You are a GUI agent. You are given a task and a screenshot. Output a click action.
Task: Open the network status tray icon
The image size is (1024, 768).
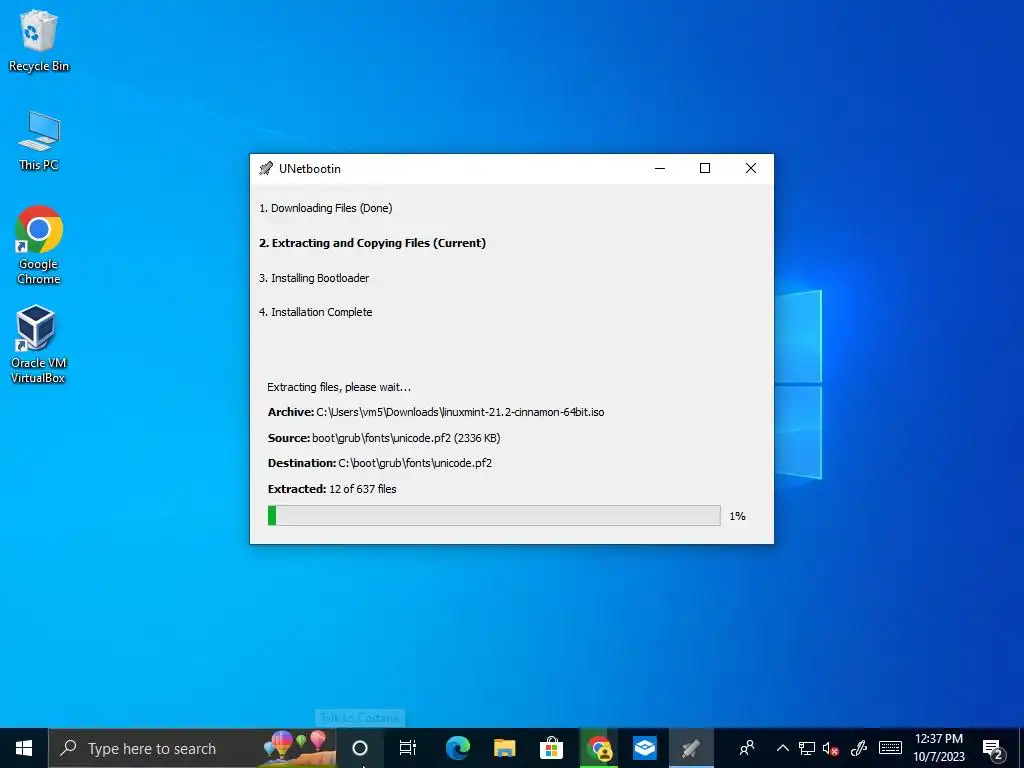807,748
